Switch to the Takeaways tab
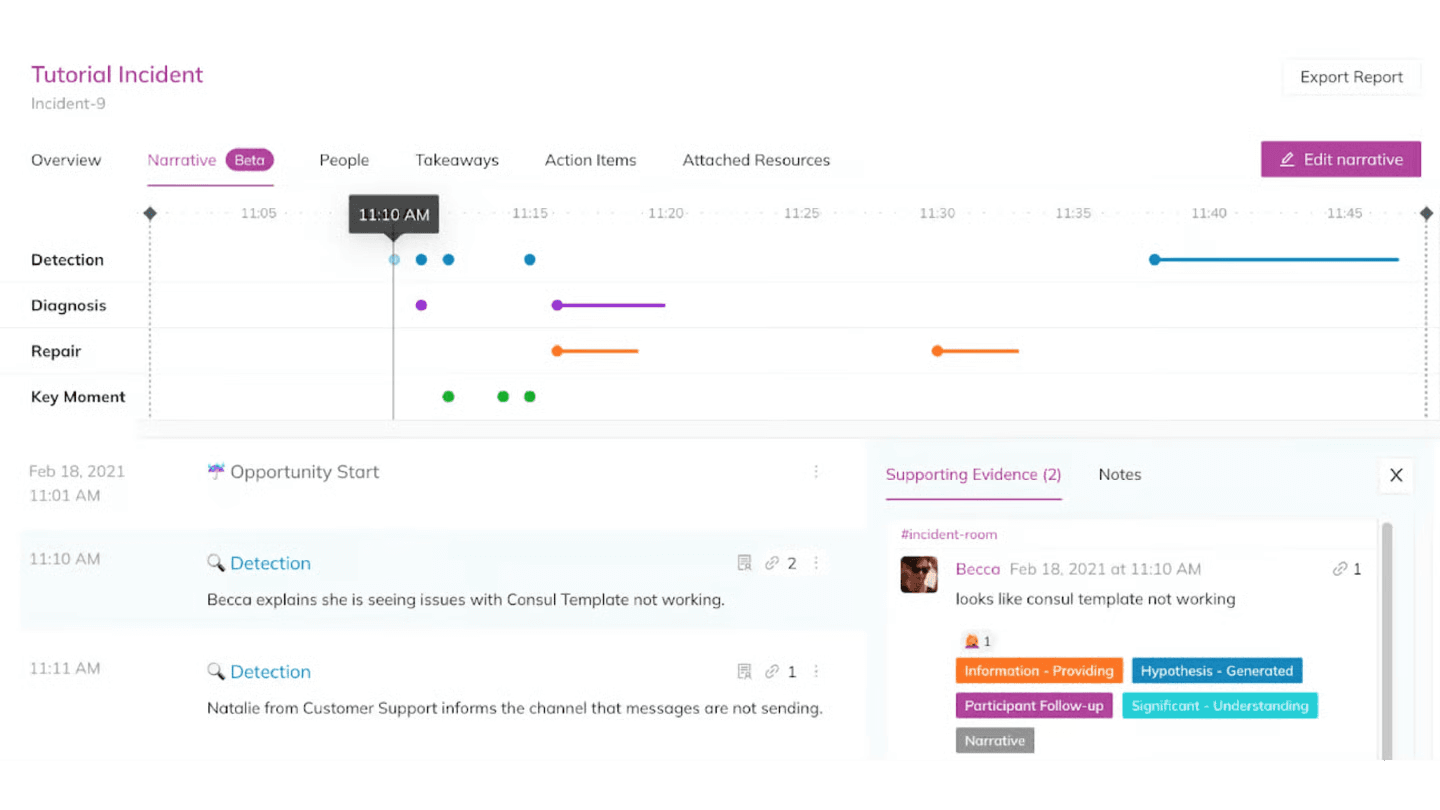The image size is (1440, 810). [457, 160]
